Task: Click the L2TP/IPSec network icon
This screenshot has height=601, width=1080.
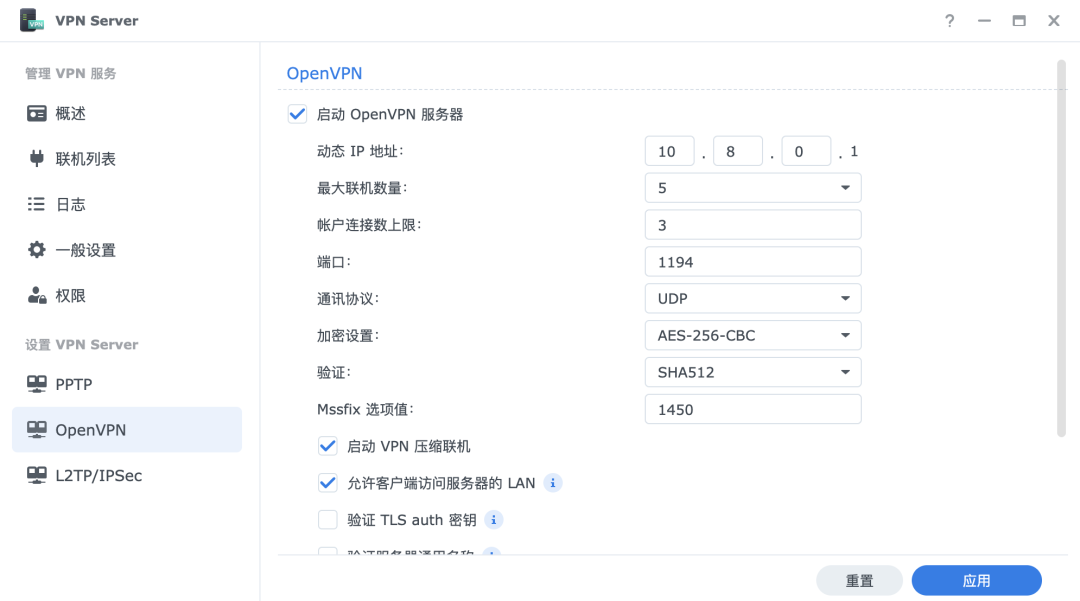Action: (x=37, y=475)
